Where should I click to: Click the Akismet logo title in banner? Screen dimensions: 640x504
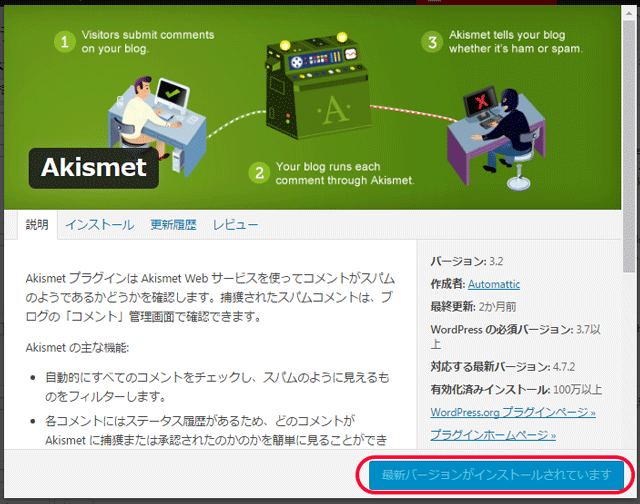tap(94, 168)
